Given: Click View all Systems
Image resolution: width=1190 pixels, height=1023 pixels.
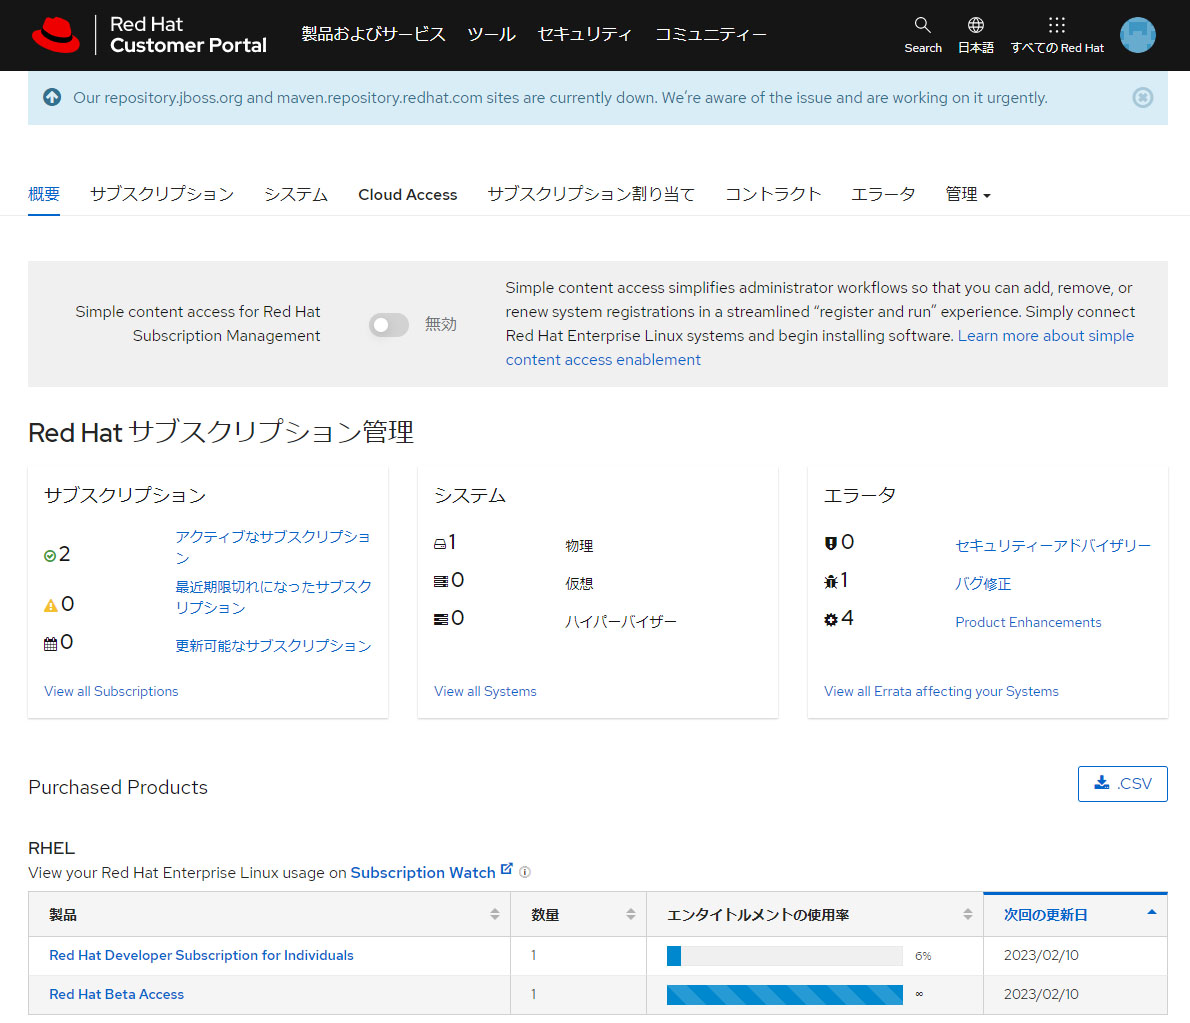Looking at the screenshot, I should [x=485, y=691].
